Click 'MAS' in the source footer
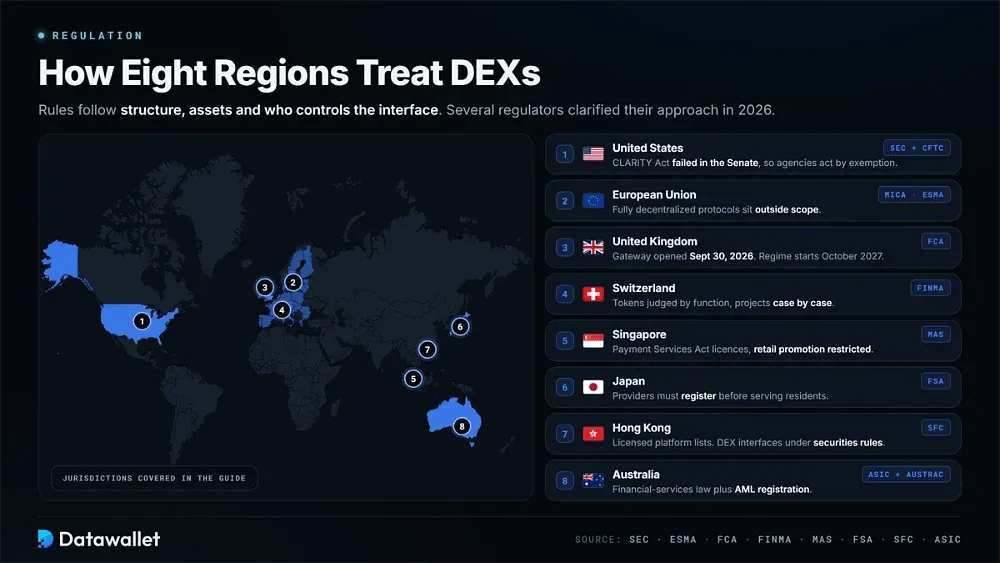 pos(822,539)
